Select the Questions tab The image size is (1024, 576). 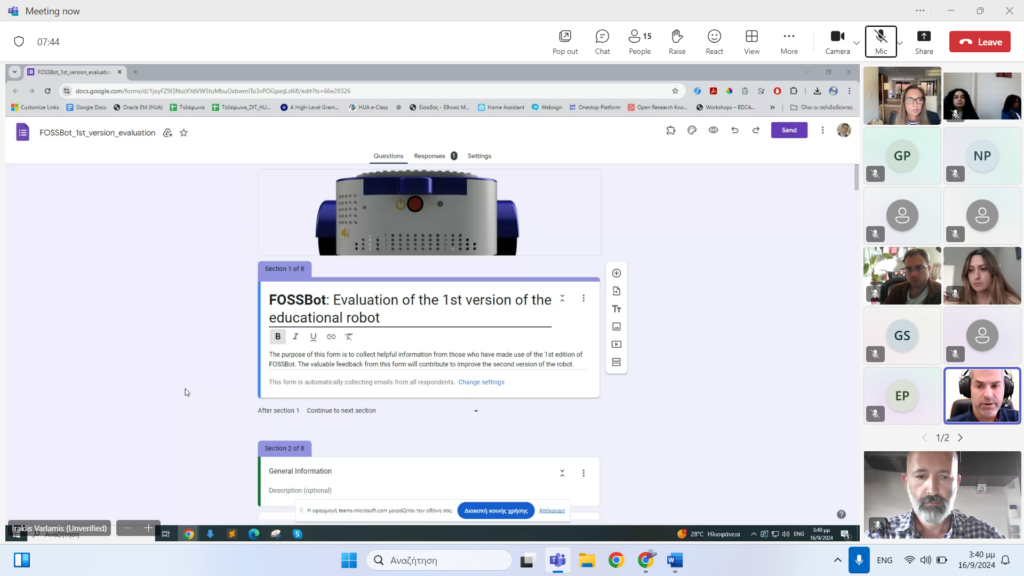pyautogui.click(x=388, y=156)
